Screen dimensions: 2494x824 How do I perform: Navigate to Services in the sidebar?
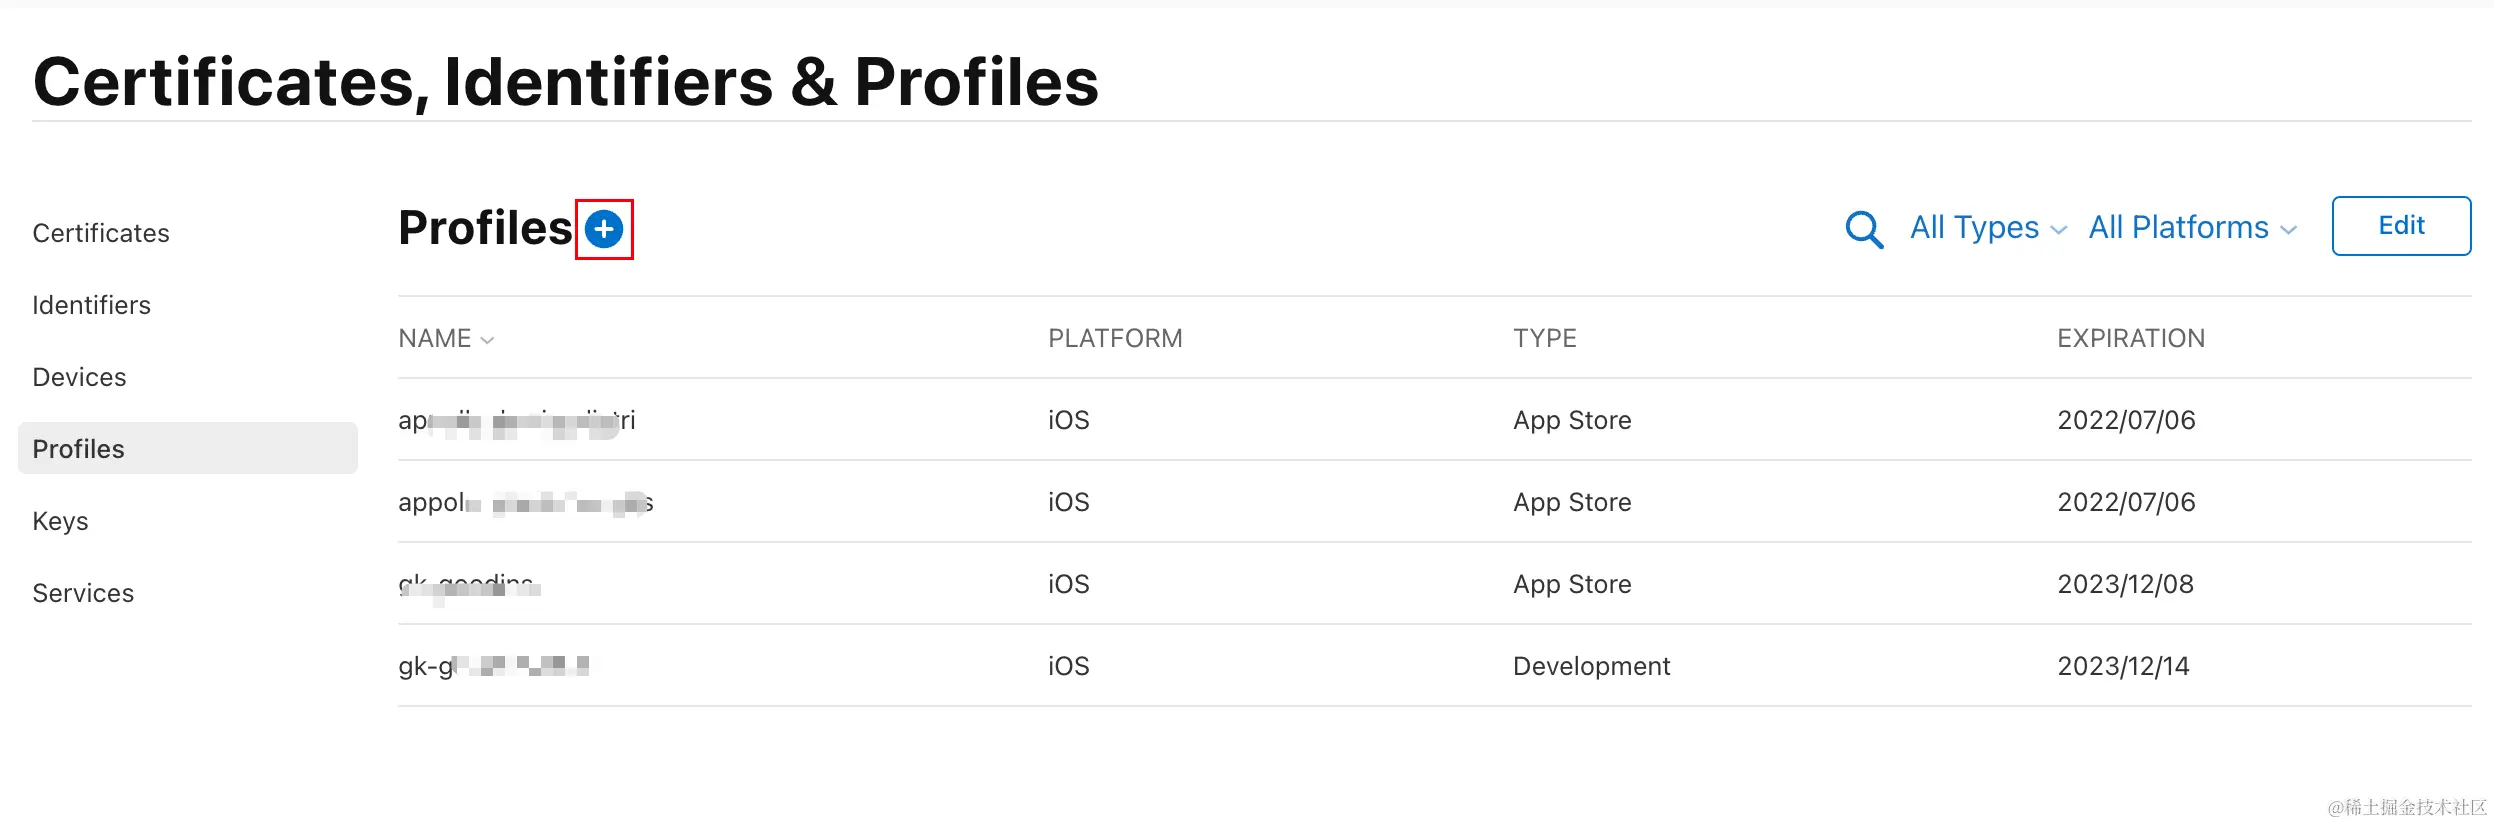point(83,593)
